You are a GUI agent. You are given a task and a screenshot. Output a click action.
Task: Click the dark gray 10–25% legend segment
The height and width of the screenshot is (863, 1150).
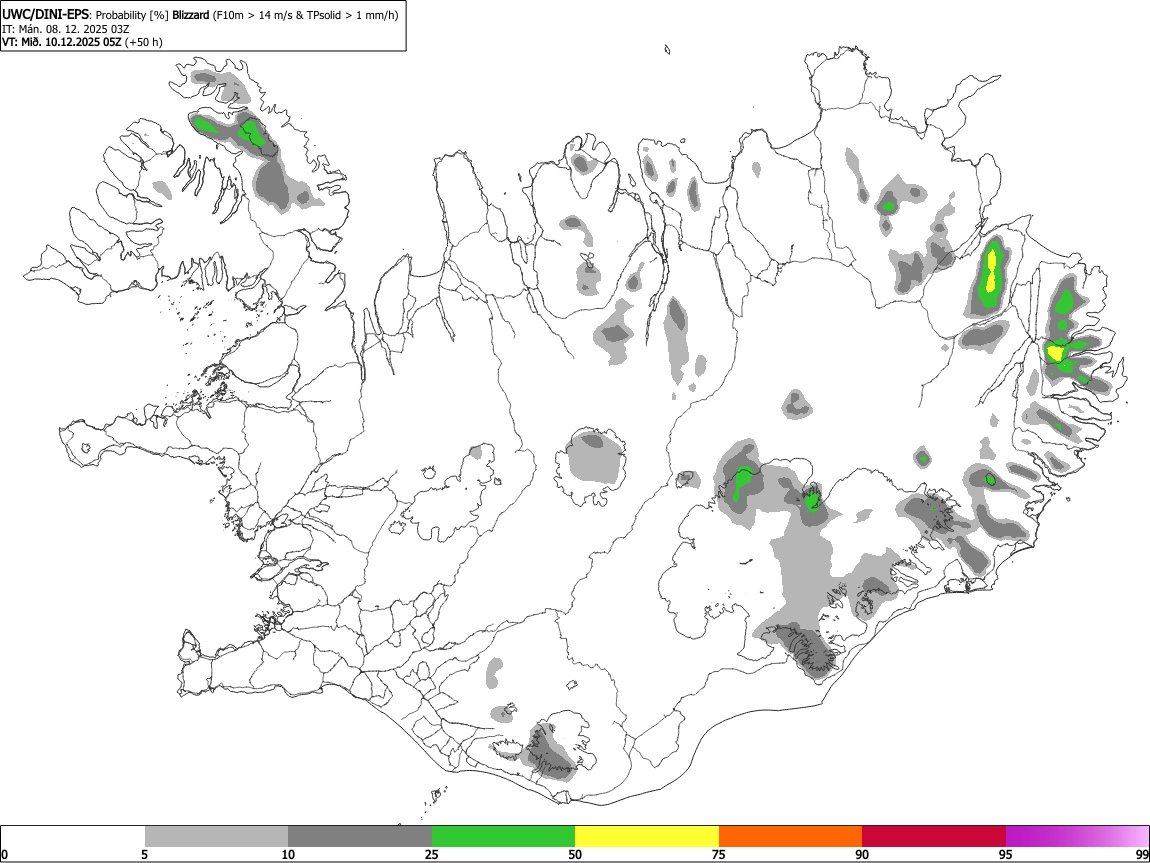[360, 837]
